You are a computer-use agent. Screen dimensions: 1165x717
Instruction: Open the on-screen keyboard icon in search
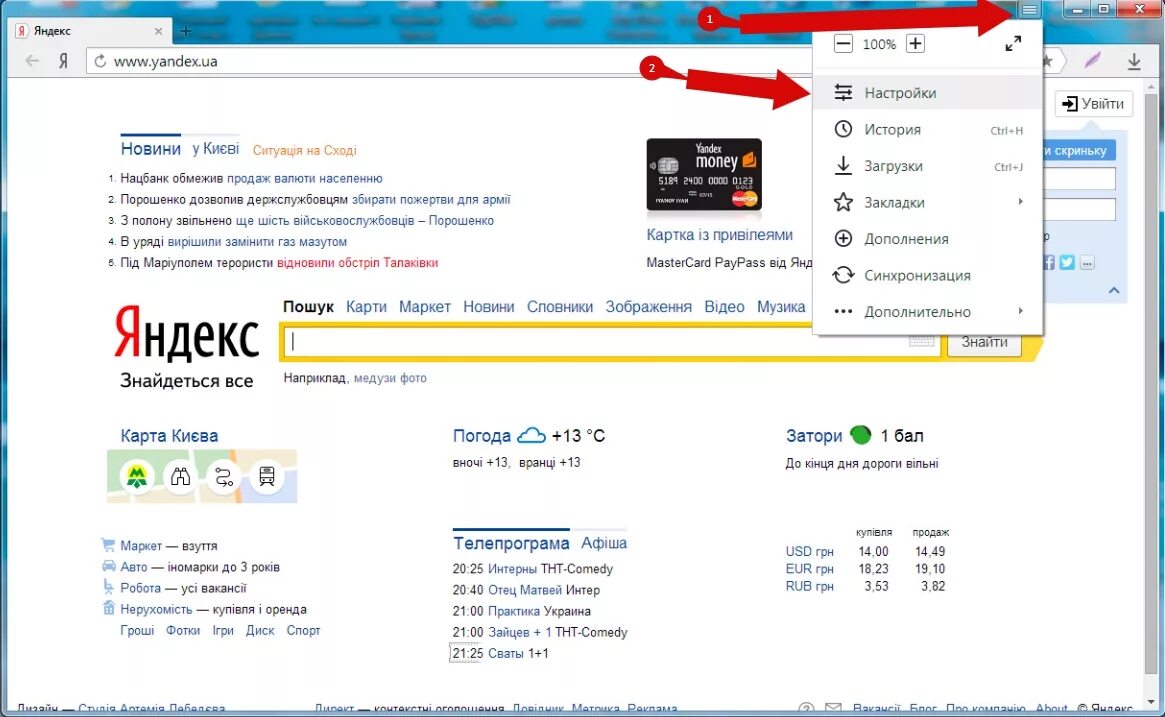click(x=921, y=341)
